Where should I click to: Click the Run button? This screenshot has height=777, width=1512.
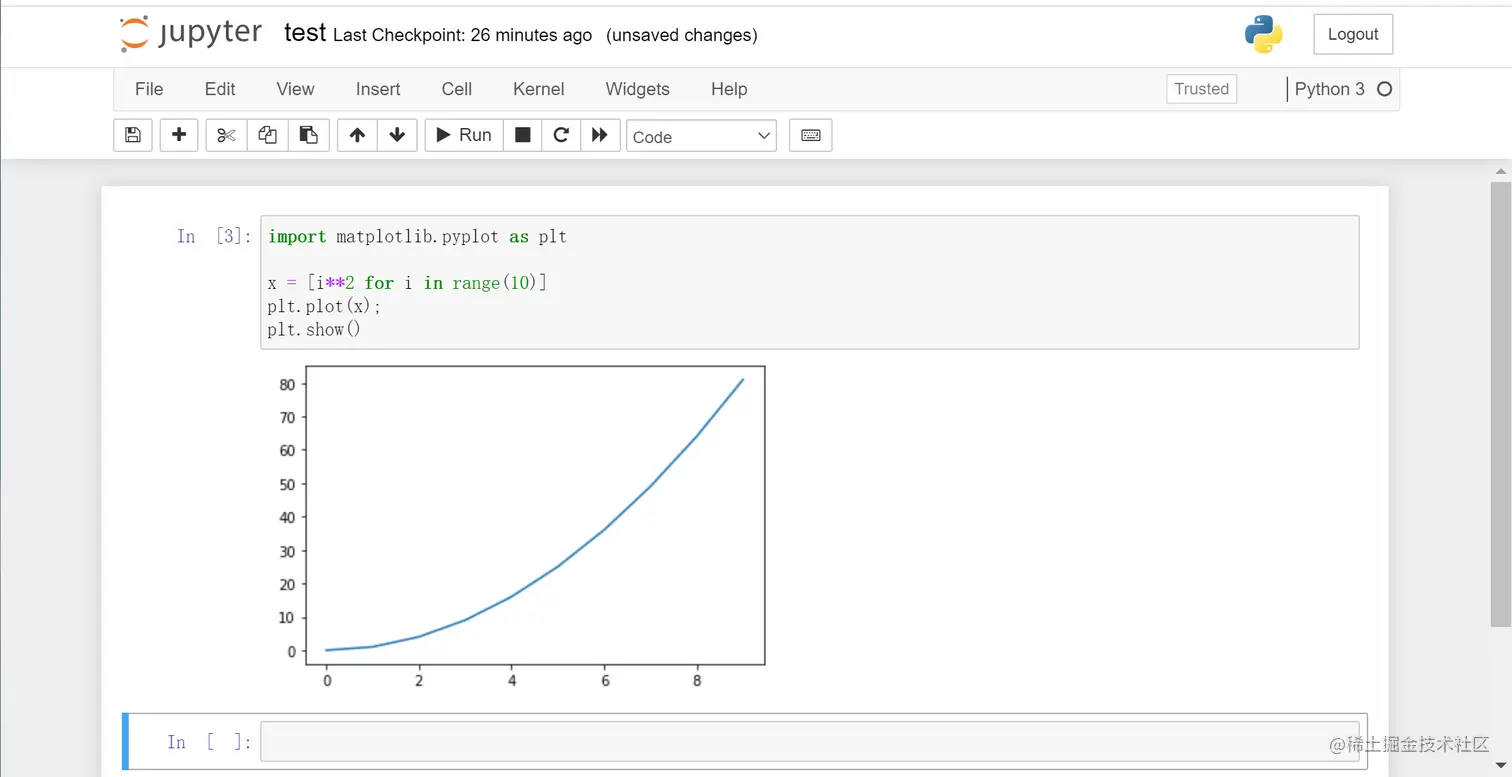[464, 135]
